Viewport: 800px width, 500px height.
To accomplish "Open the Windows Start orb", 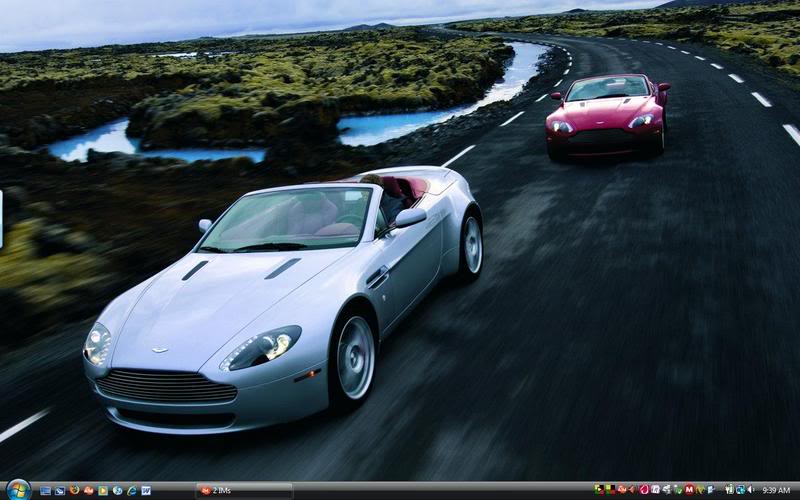I will click(18, 490).
